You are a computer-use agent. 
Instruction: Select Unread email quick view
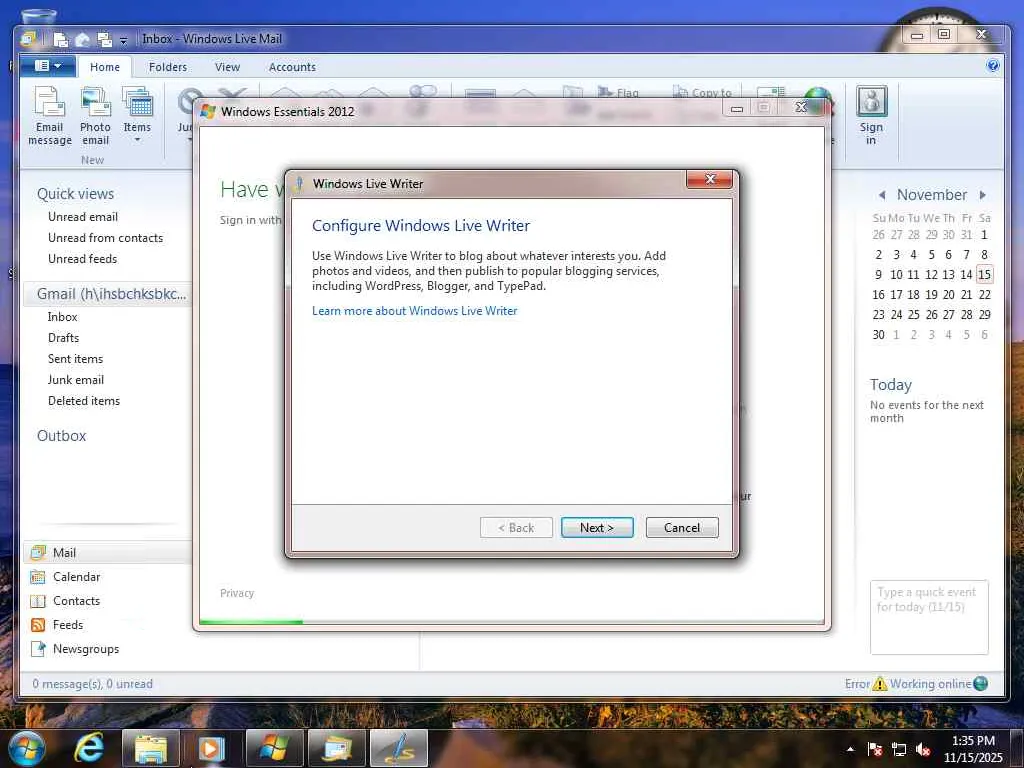point(83,217)
